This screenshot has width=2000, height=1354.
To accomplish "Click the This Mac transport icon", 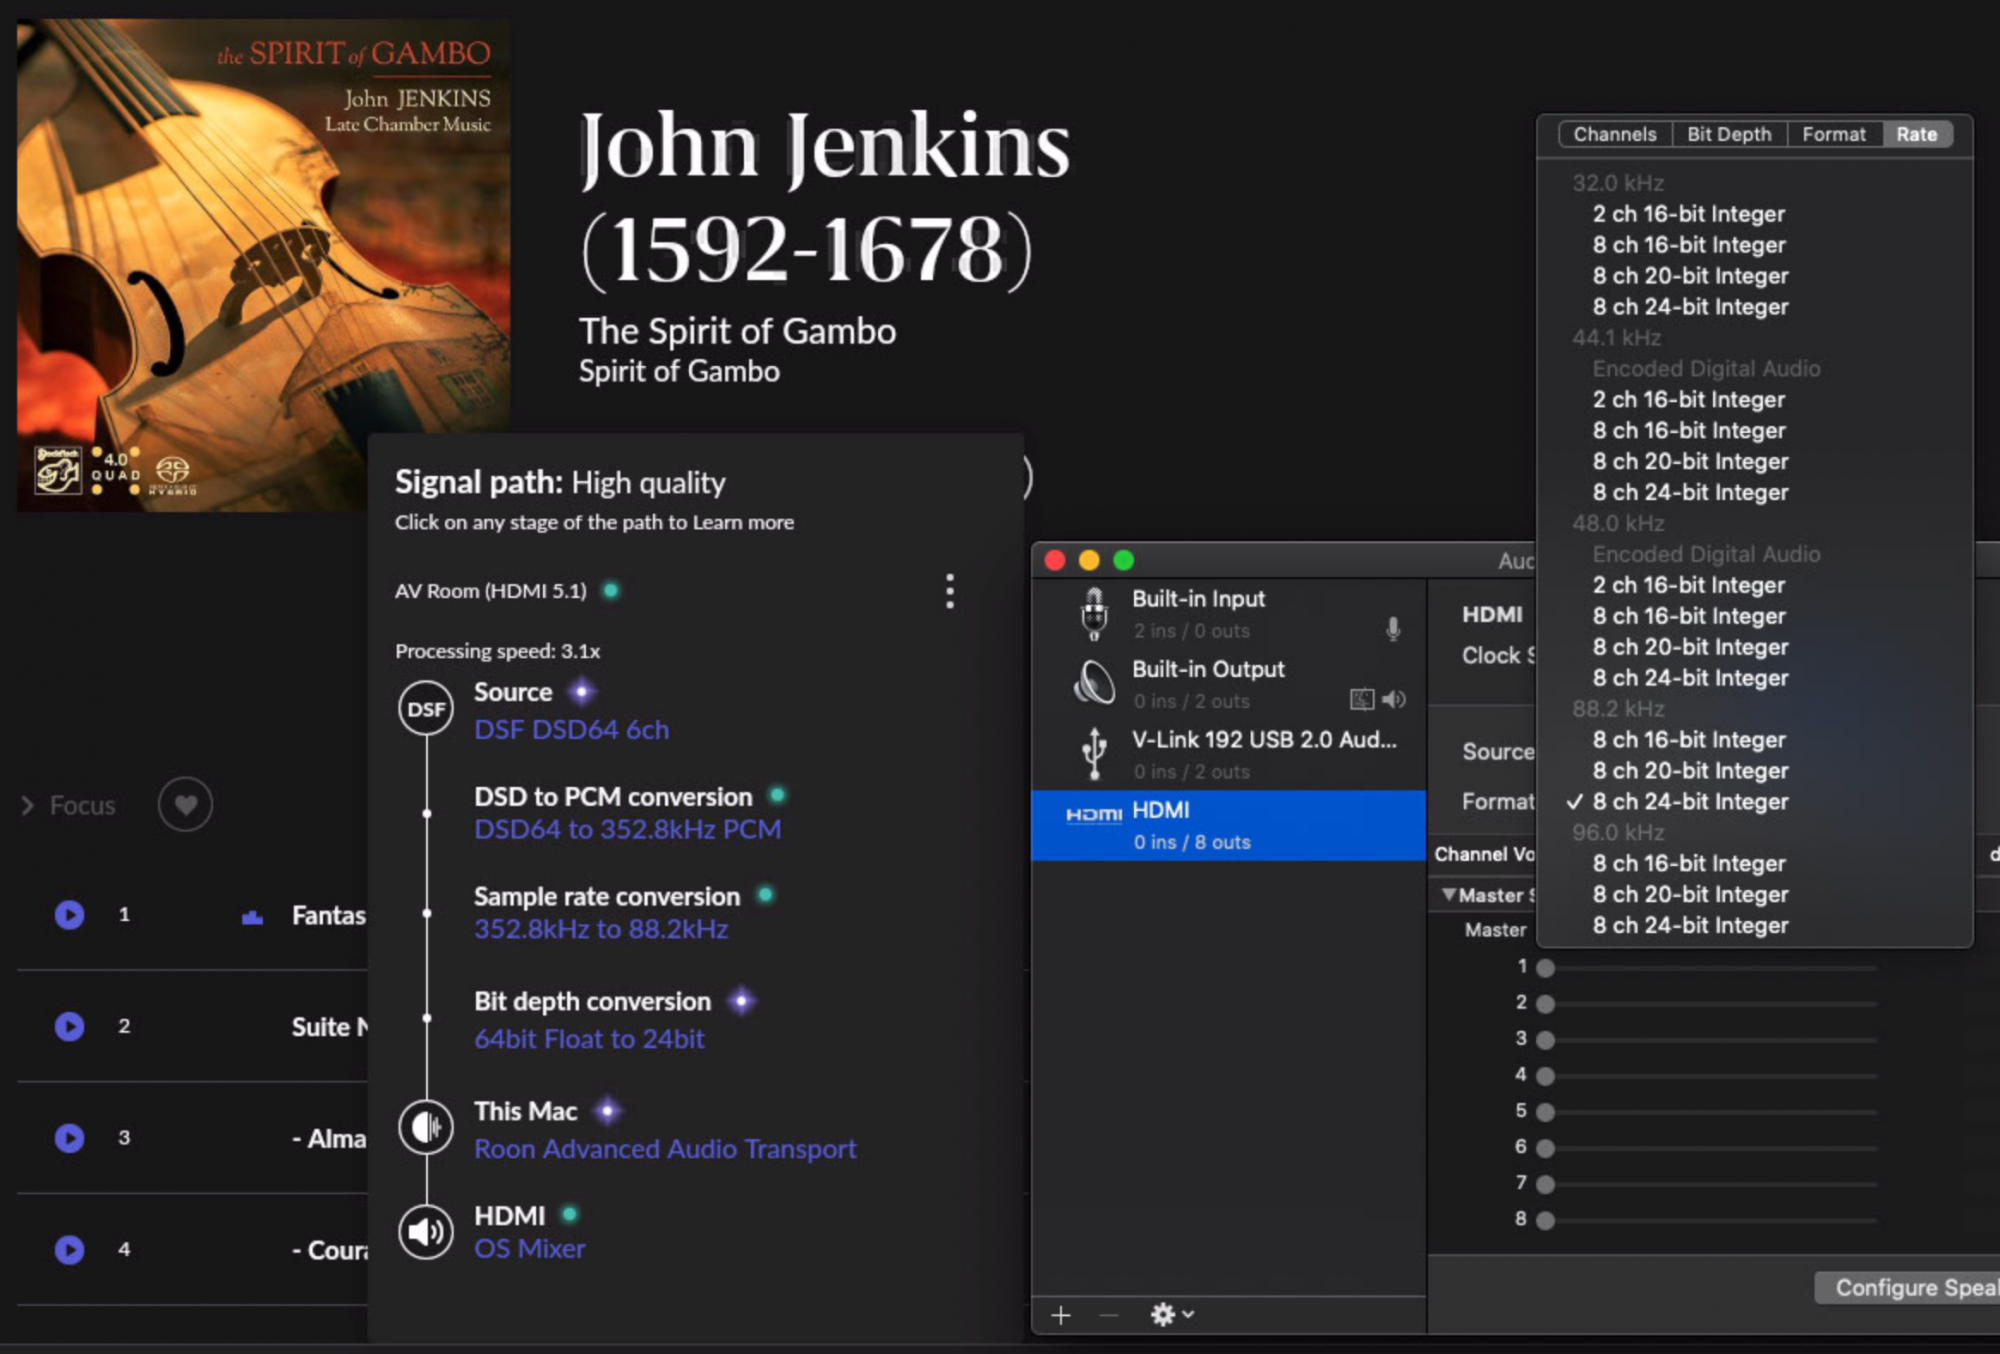I will click(x=426, y=1127).
